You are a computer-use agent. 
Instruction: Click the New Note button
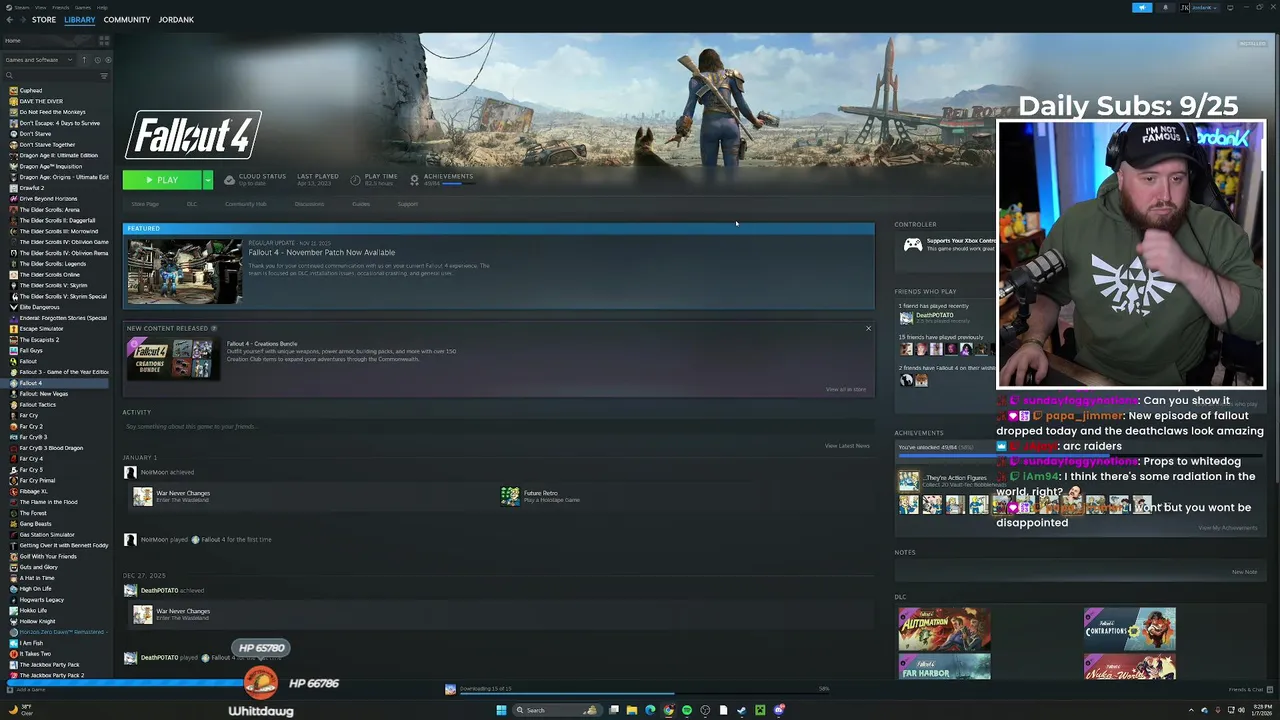tap(1244, 572)
